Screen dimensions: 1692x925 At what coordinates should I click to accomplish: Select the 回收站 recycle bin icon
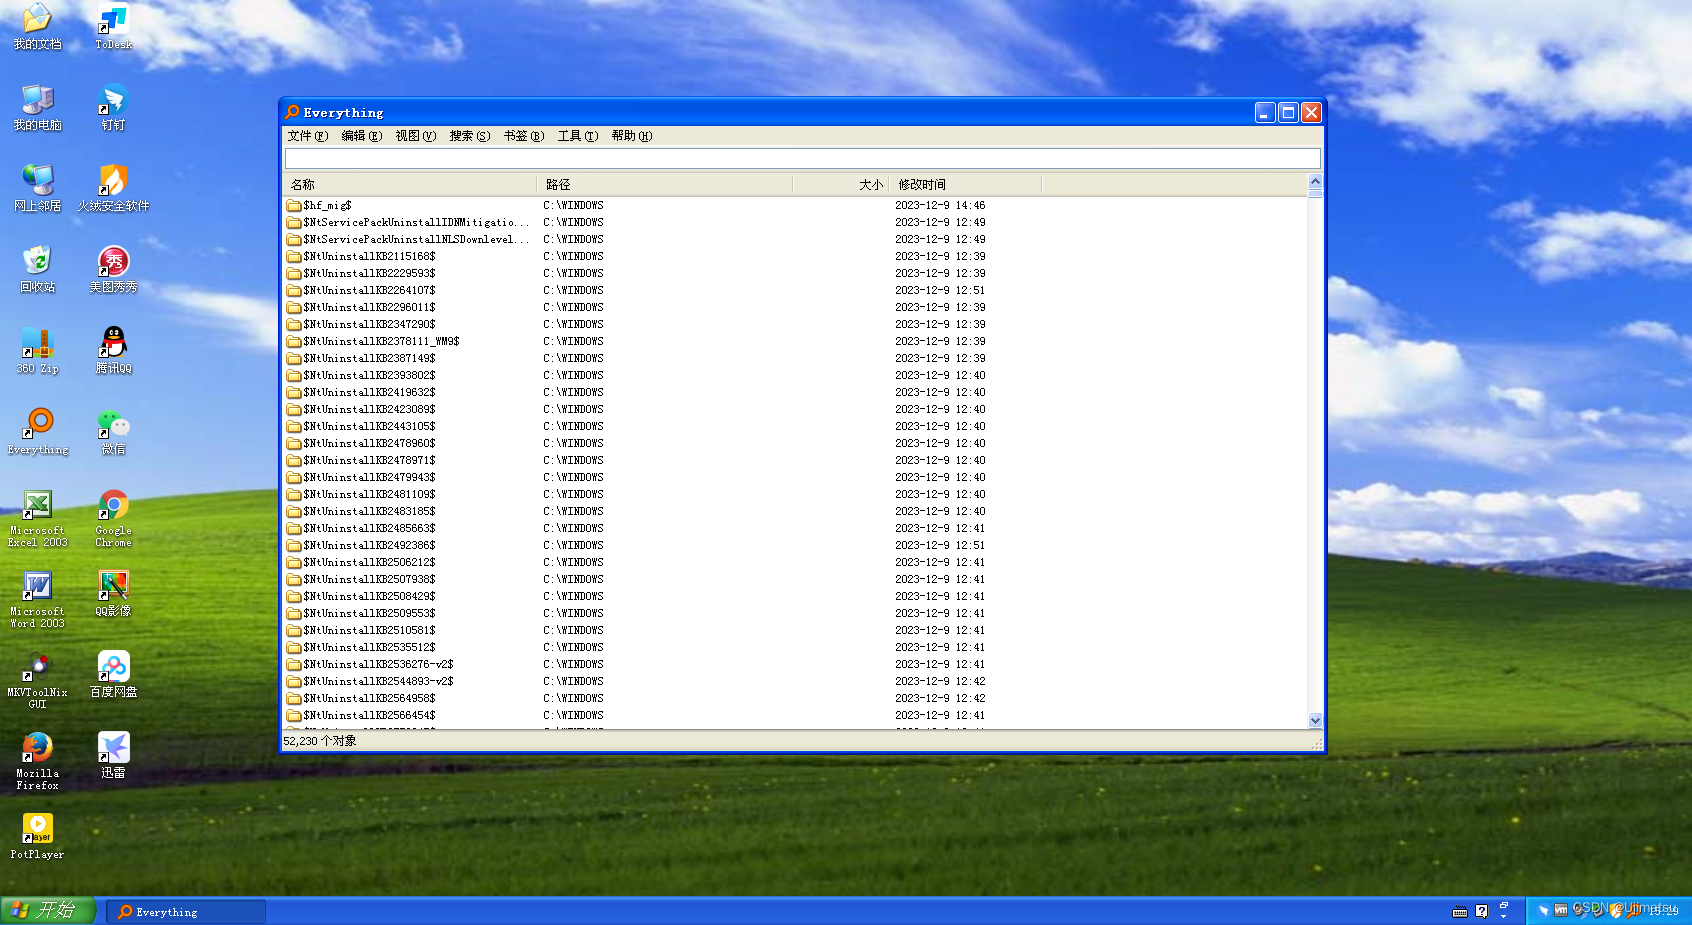pyautogui.click(x=37, y=270)
